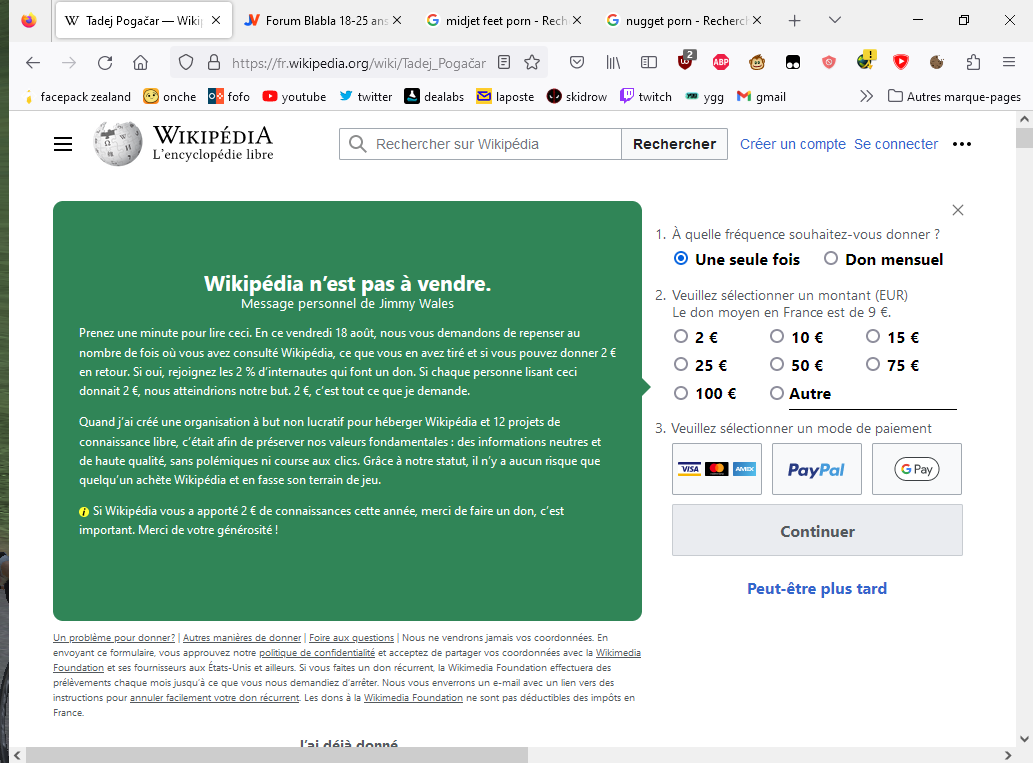
Task: Show more bookmarks with the chevrons
Action: click(x=866, y=97)
